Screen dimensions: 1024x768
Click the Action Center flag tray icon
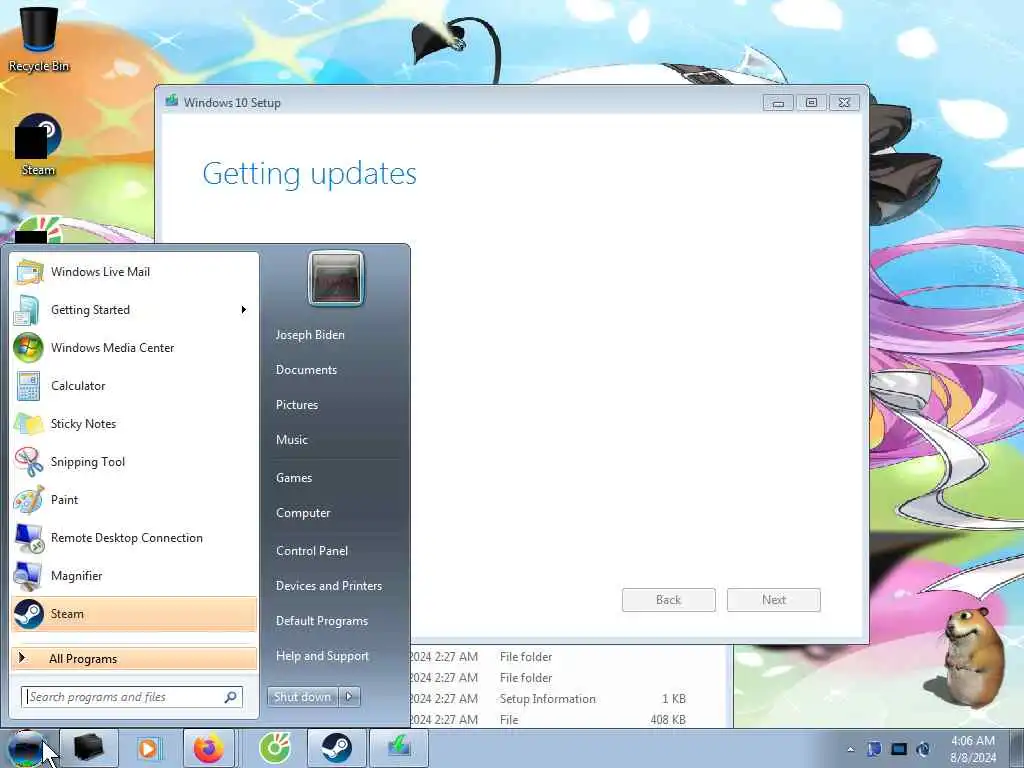[874, 749]
